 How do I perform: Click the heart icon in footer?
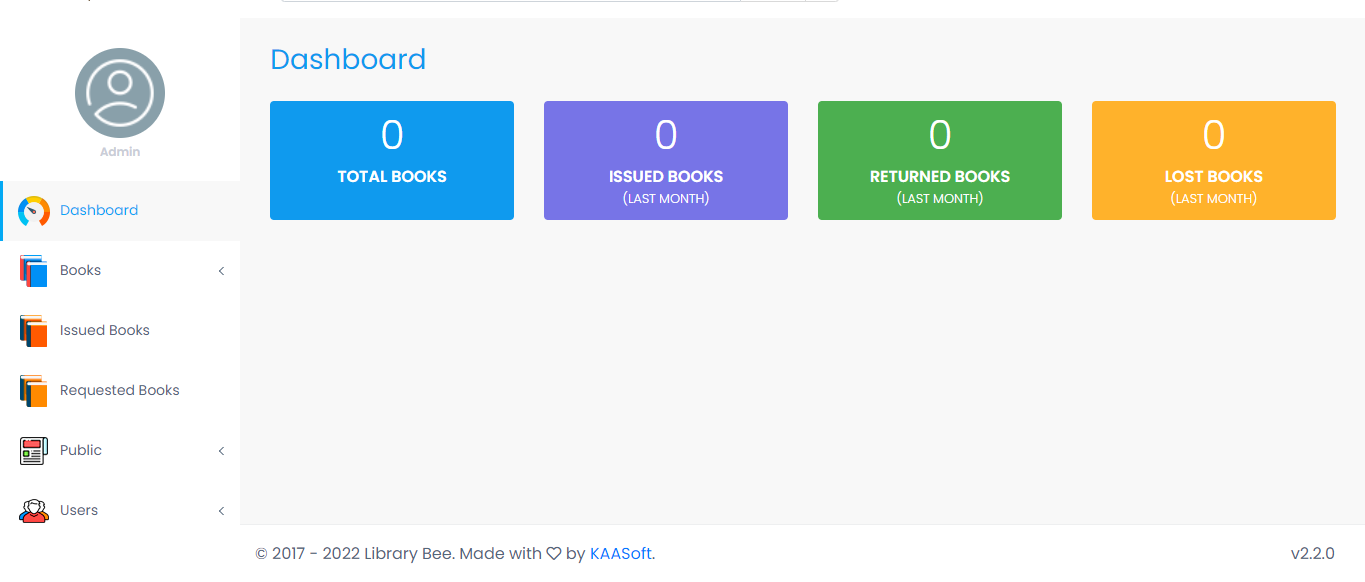553,553
